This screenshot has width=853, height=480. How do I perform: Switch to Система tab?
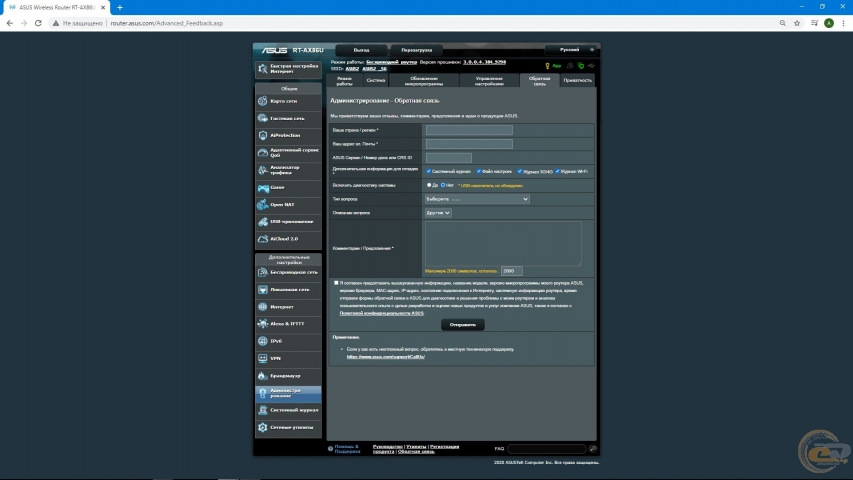click(375, 81)
